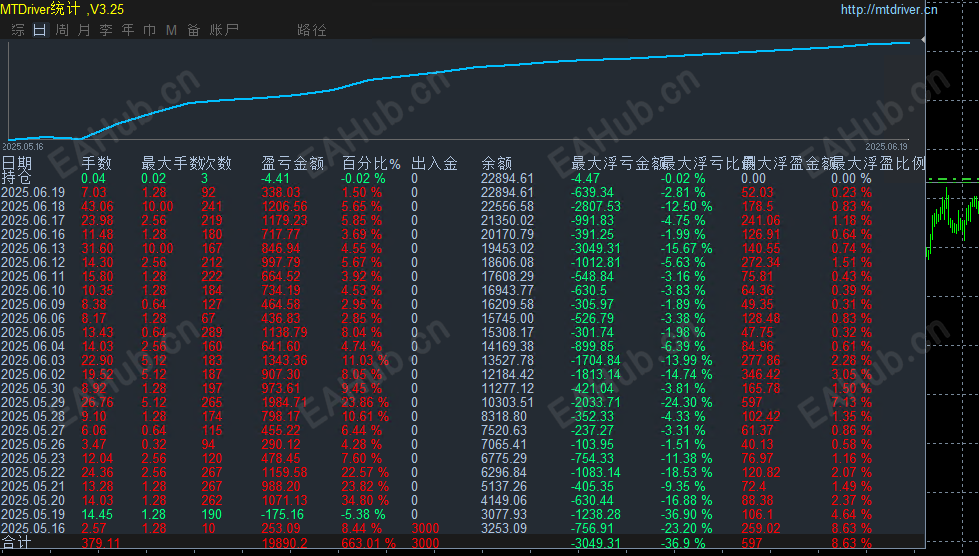Viewport: 979px width, 556px height.
Task: Click profit value 1984.71
Action: pyautogui.click(x=285, y=402)
